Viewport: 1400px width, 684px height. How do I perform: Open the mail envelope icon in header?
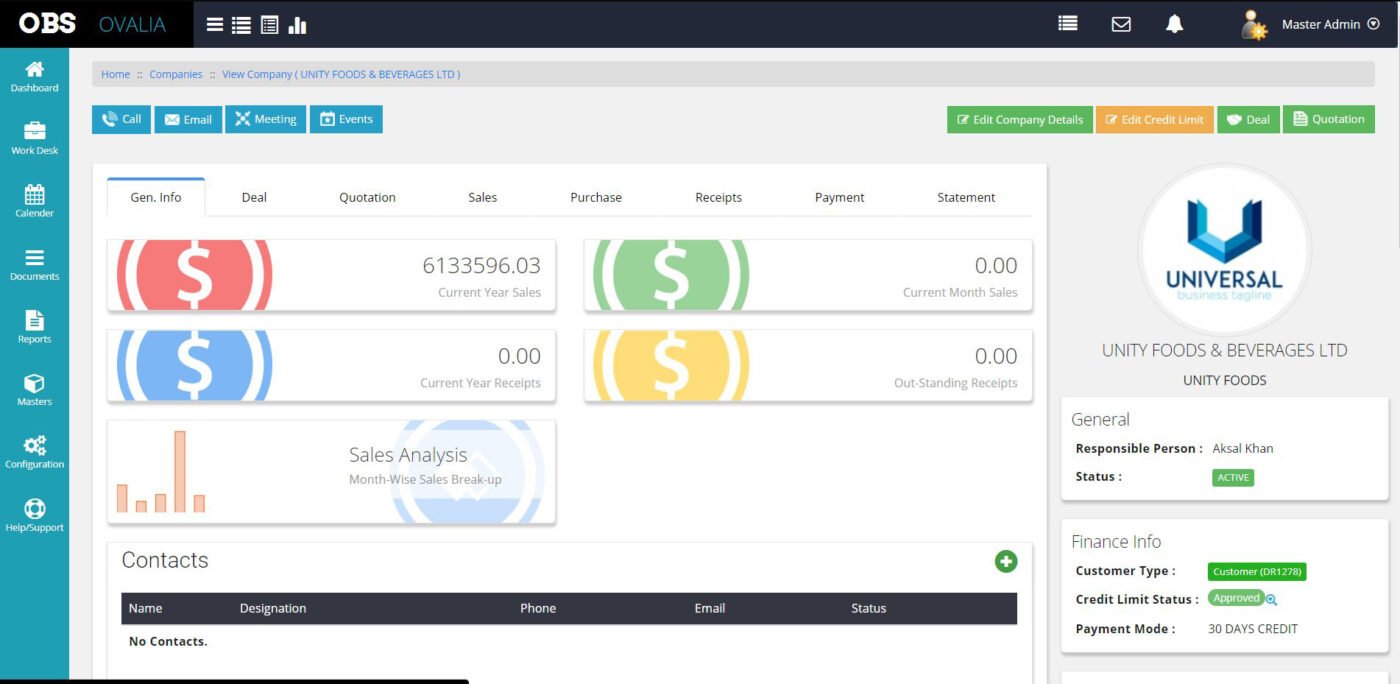coord(1121,24)
